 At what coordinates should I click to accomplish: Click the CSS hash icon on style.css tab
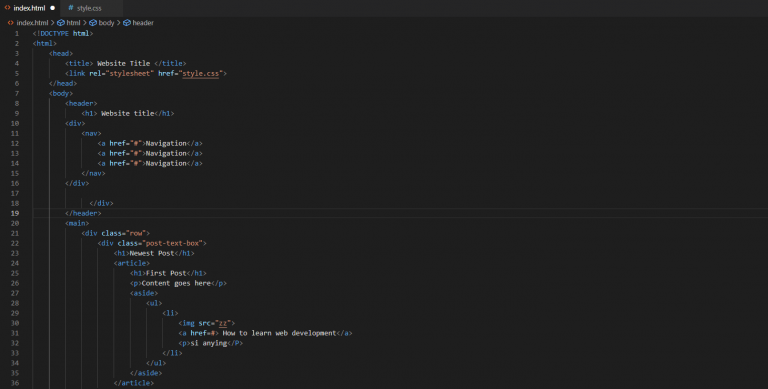click(x=71, y=8)
